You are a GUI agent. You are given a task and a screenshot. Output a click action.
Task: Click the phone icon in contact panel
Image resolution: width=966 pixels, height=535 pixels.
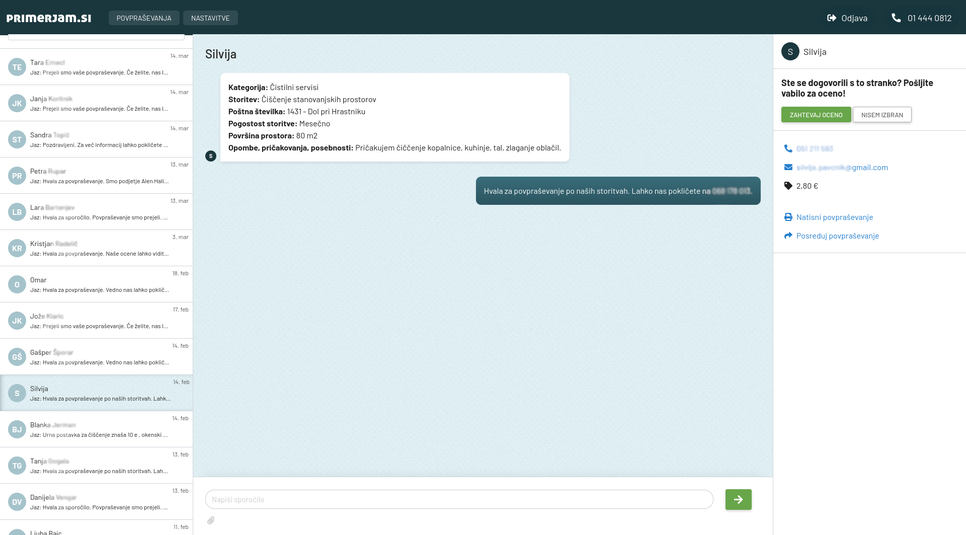tap(788, 149)
